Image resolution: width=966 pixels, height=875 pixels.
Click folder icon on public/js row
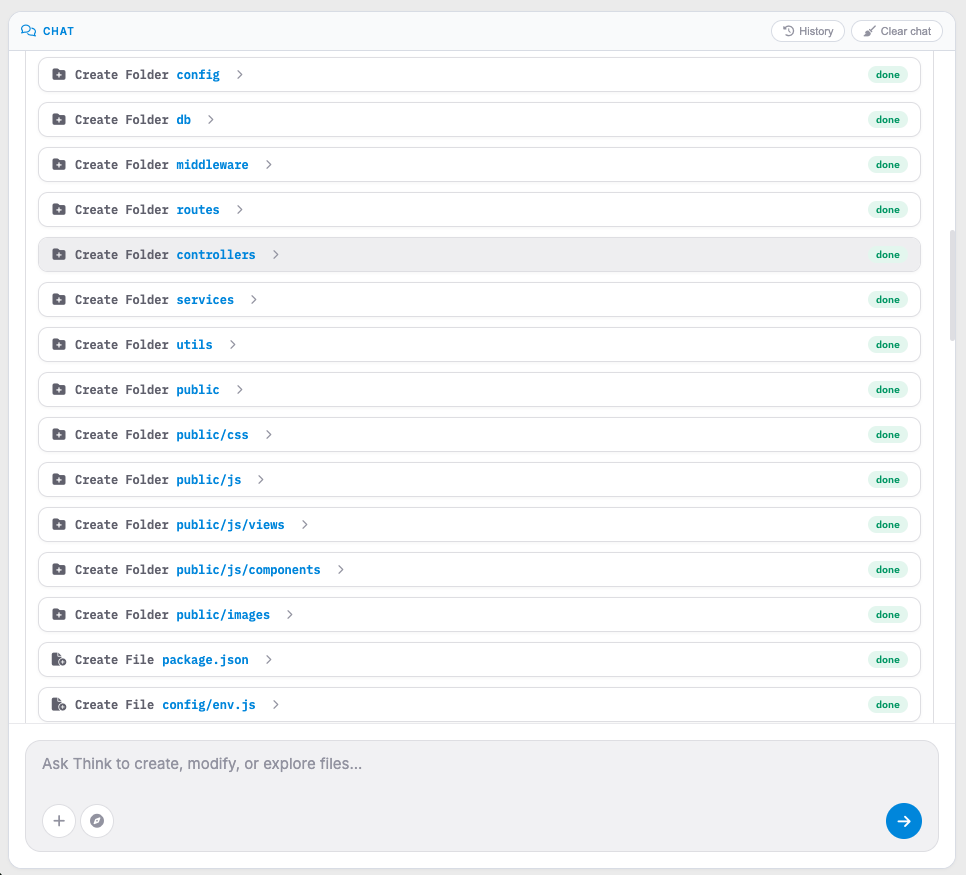tap(59, 479)
